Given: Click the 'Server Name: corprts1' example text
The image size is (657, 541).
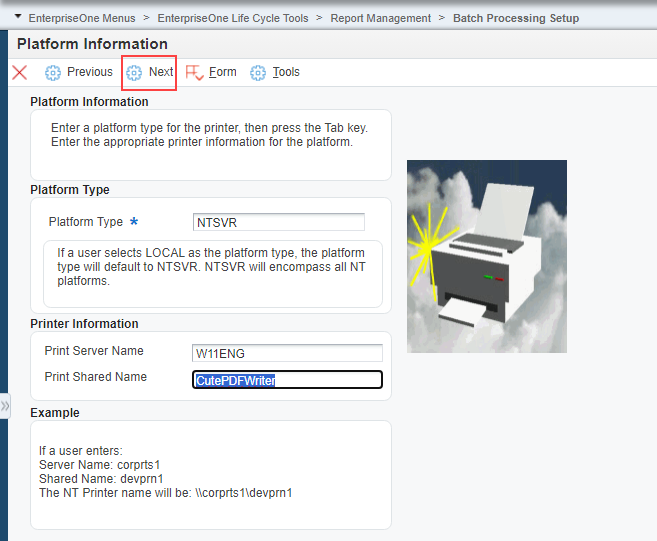Looking at the screenshot, I should [x=100, y=465].
